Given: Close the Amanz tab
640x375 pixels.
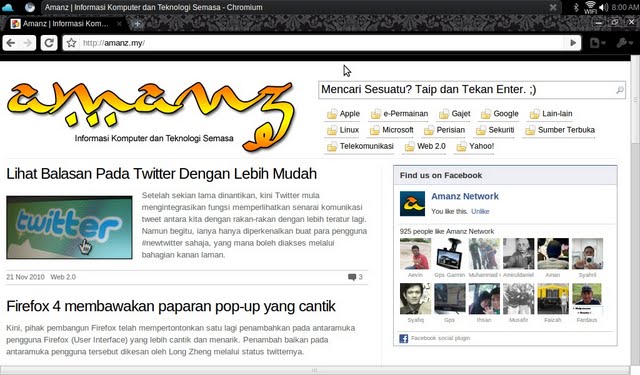Looking at the screenshot, I should click(119, 24).
